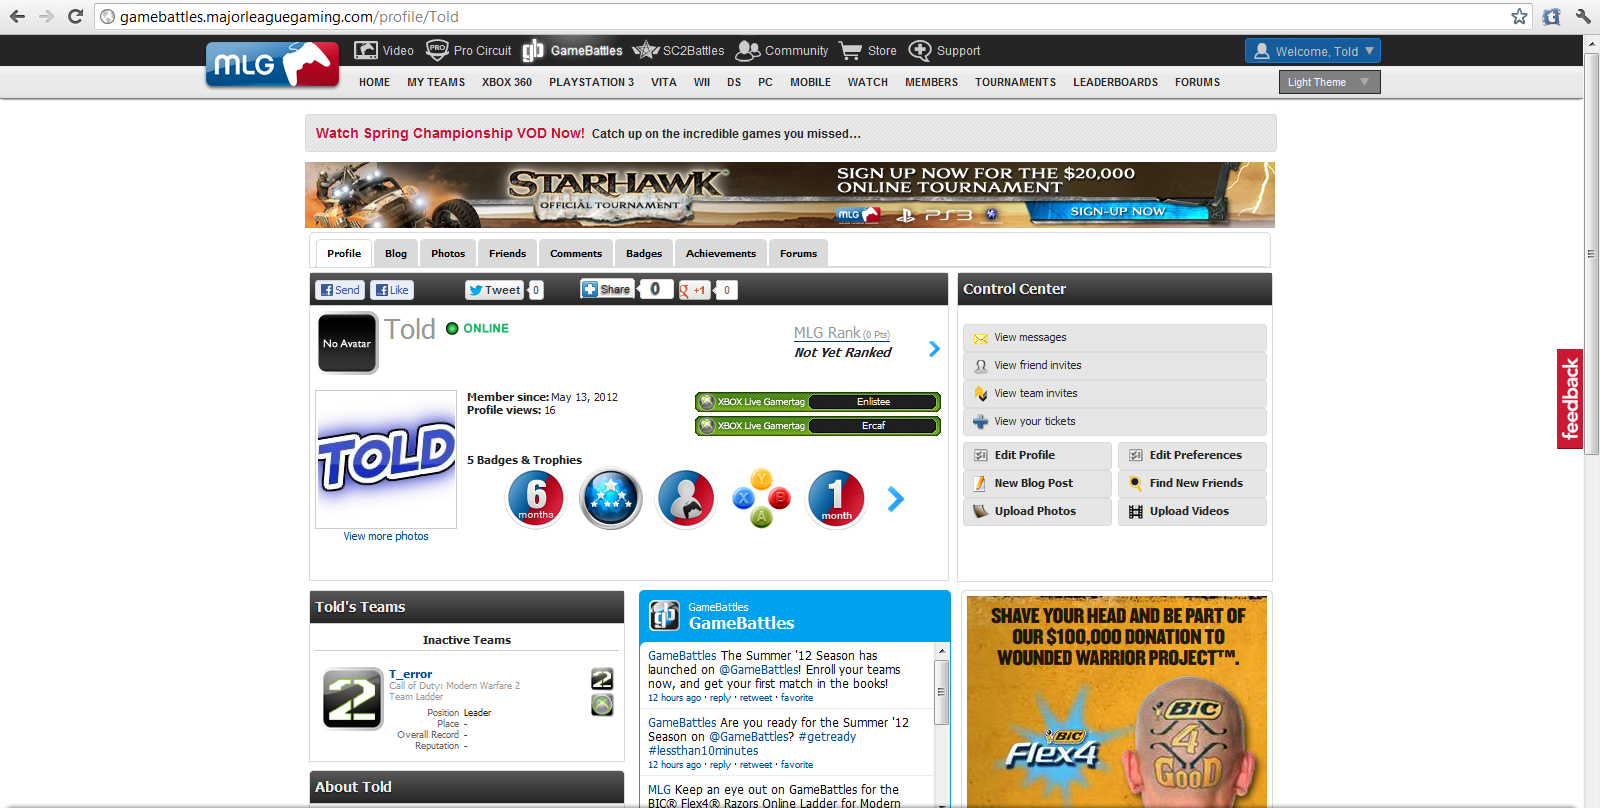The image size is (1600, 808).
Task: Click the Watch Spring Championship VOD Now link
Action: click(x=450, y=133)
